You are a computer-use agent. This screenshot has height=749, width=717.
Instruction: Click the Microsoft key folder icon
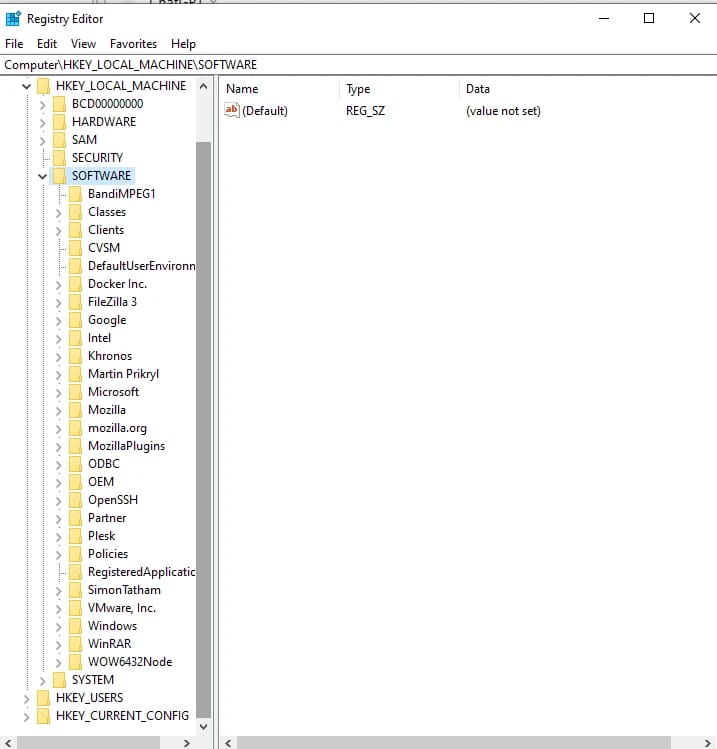(75, 392)
